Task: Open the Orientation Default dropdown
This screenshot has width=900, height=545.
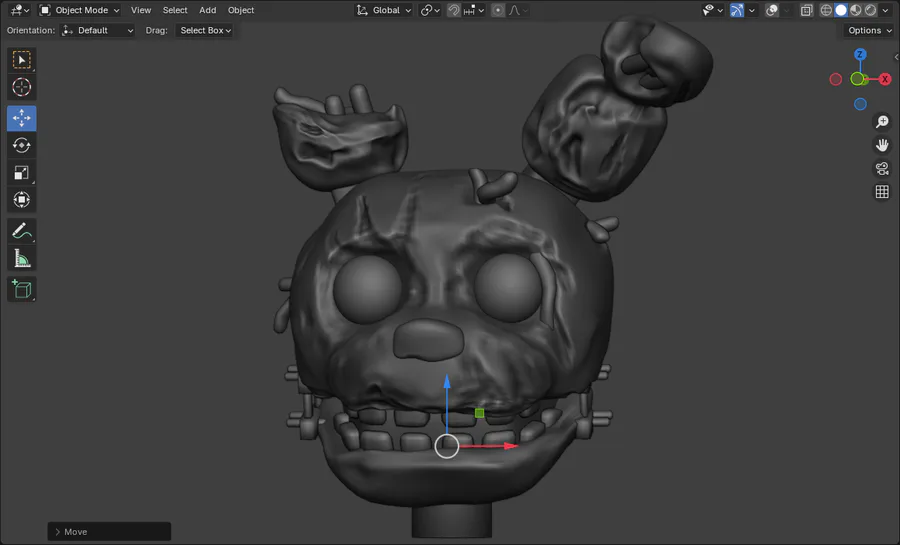Action: click(x=98, y=30)
